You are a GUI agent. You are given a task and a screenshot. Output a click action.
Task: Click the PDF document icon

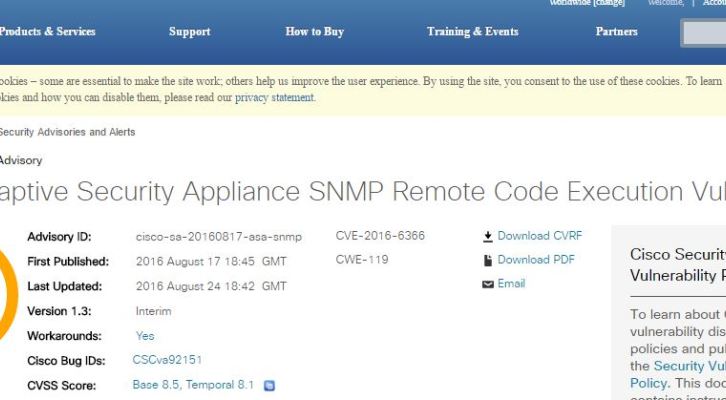pos(488,261)
